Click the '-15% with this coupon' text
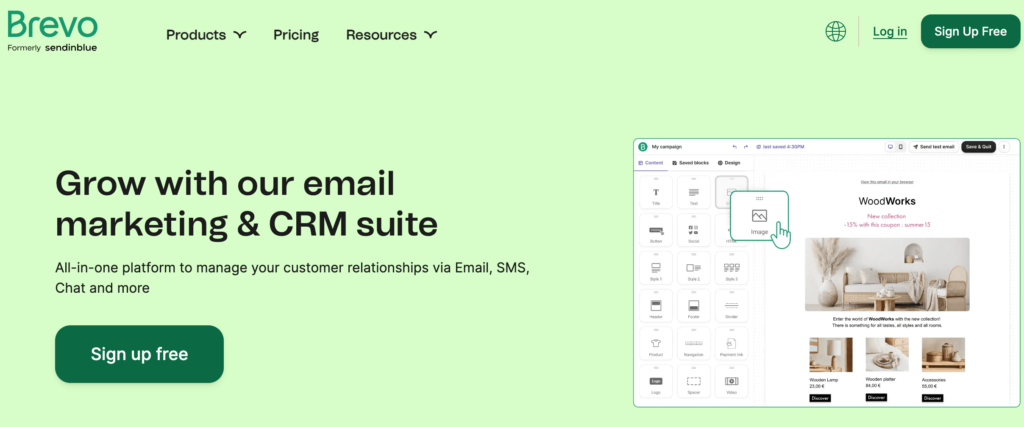This screenshot has height=427, width=1024. [x=887, y=225]
